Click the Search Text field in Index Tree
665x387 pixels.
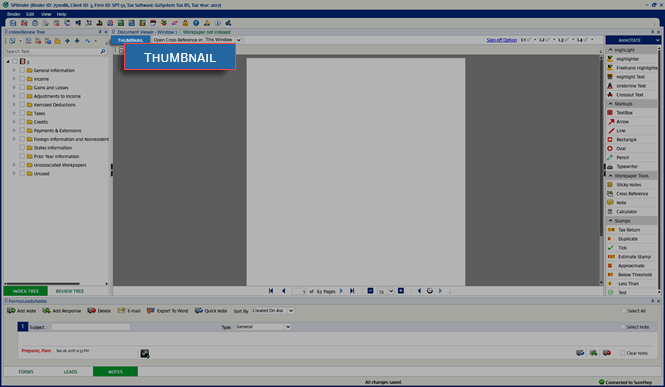[52, 51]
